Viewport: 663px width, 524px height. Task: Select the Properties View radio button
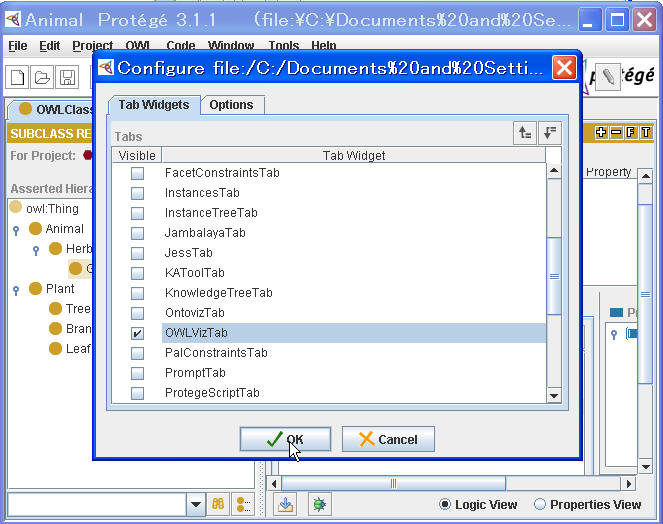541,505
